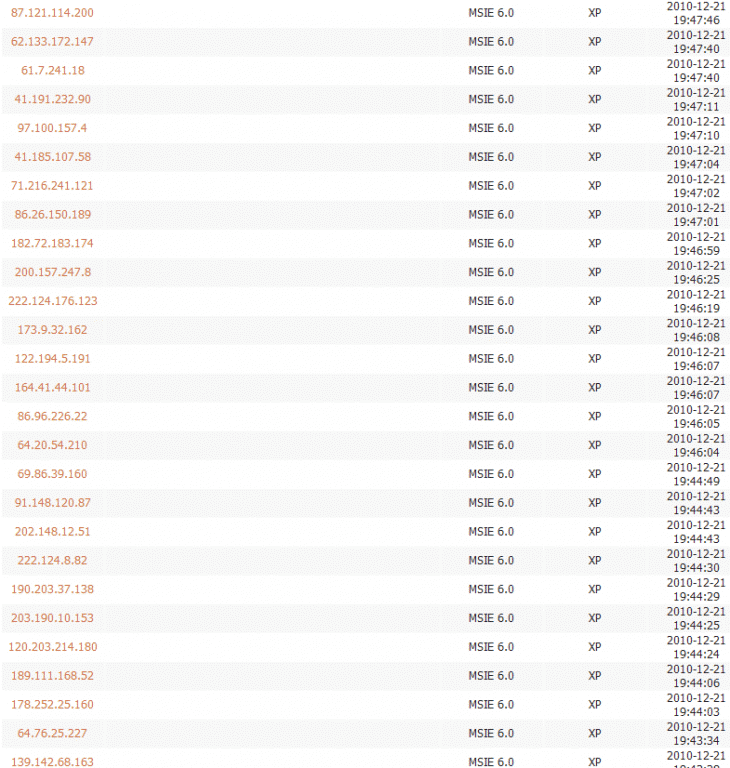Screen dimensions: 730x768
Task: Open the 87.121.114.200 IP address link
Action: (x=52, y=13)
